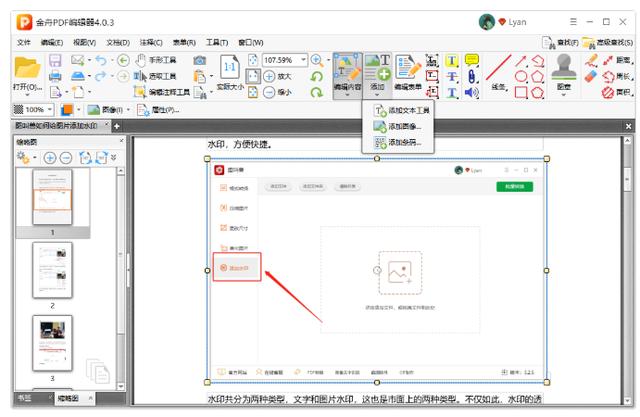Click the scanner icon in the toolbar
640x417 pixels.
click(78, 76)
